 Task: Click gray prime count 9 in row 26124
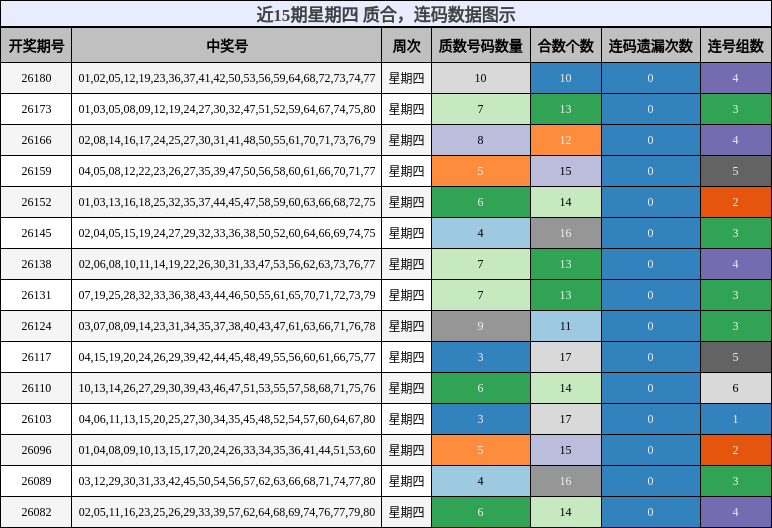click(x=481, y=326)
